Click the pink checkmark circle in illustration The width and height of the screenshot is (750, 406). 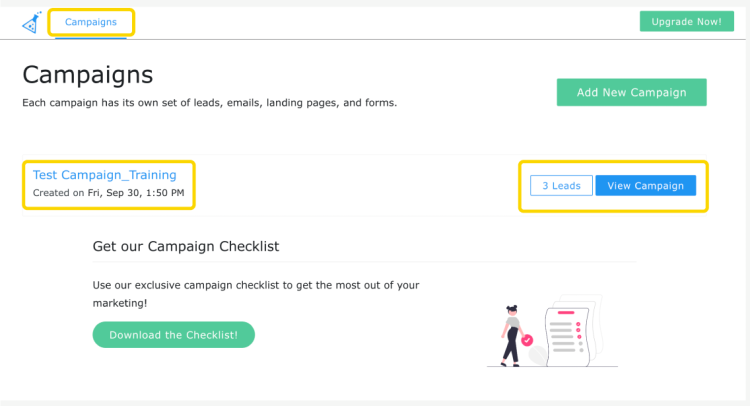(x=527, y=340)
